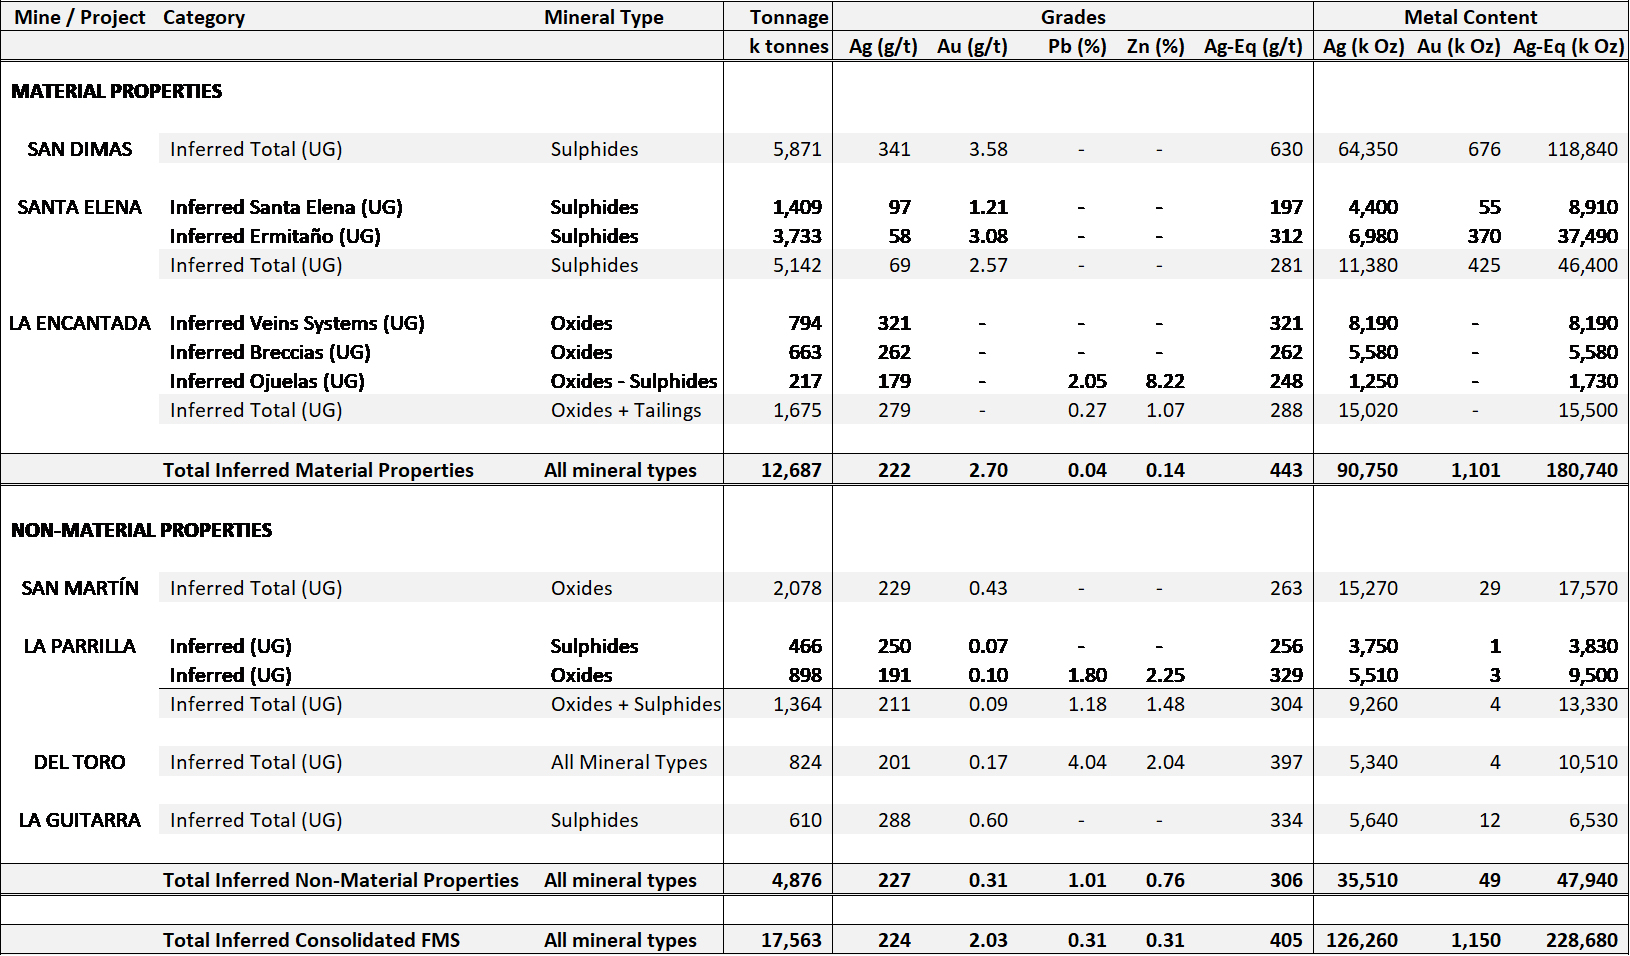1630x956 pixels.
Task: Select 'Inferred Santa Elena (UG)' category cell
Action: [x=286, y=207]
